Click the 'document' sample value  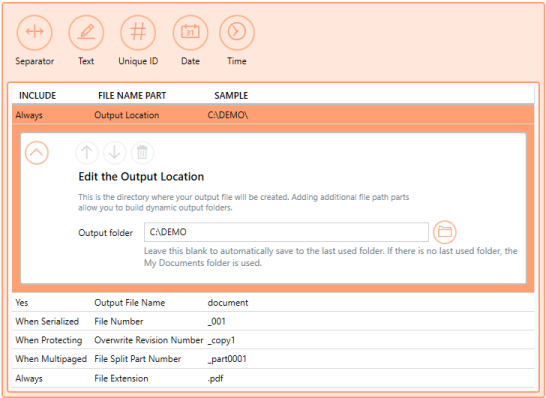[228, 303]
